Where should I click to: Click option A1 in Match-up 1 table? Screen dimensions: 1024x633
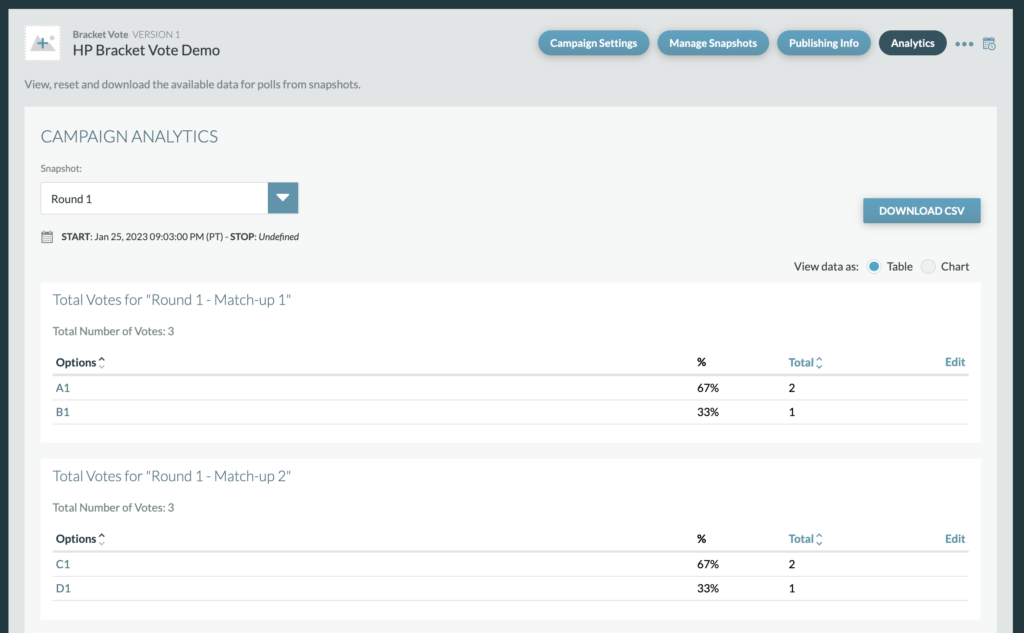coord(63,388)
